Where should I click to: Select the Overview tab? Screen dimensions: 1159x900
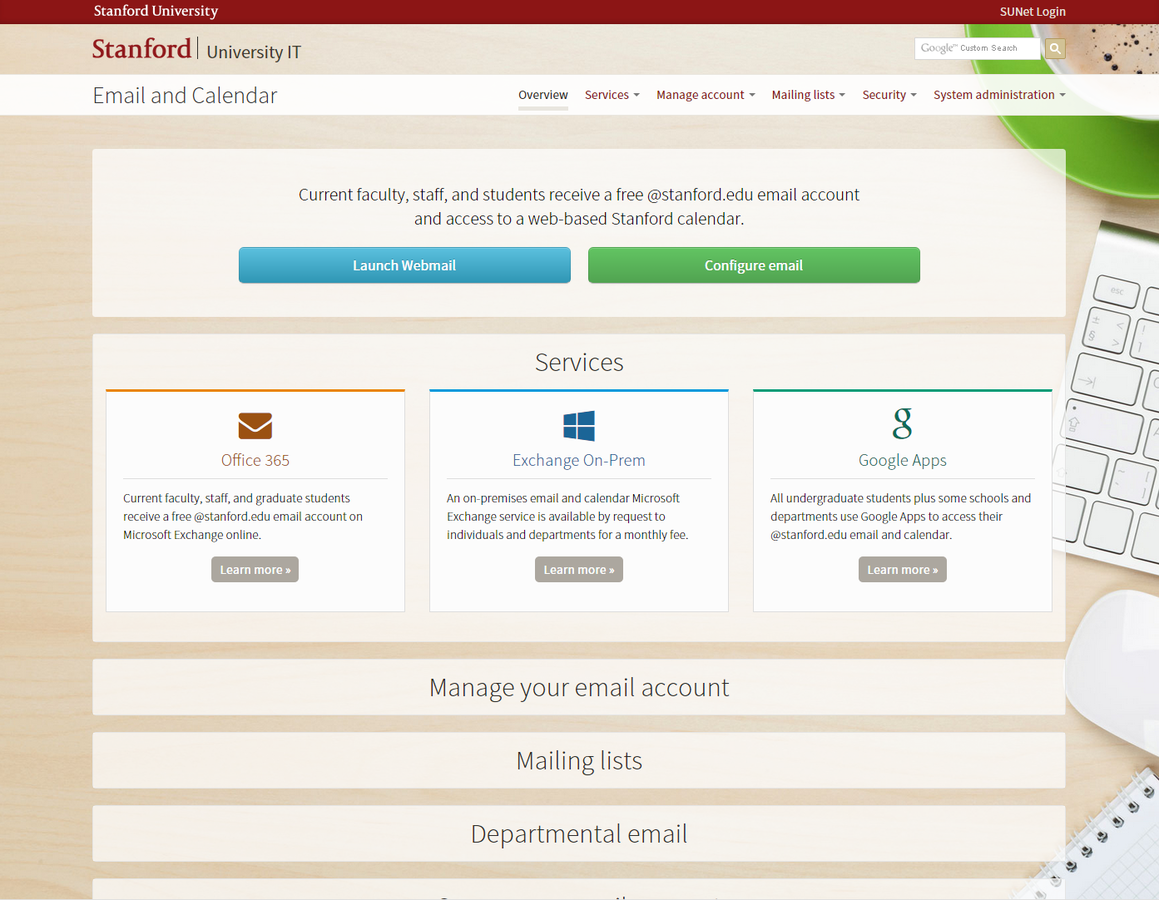pos(543,95)
